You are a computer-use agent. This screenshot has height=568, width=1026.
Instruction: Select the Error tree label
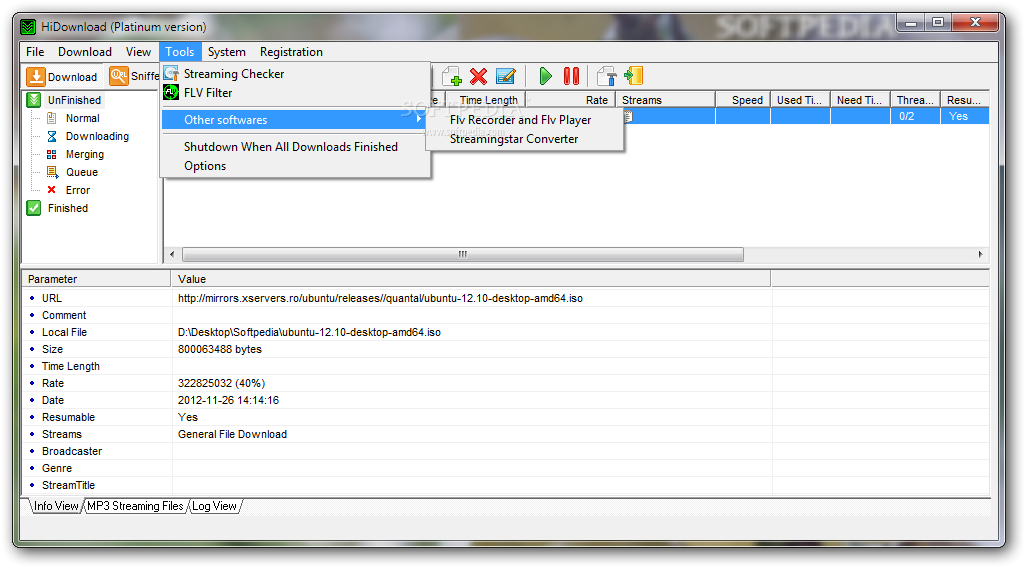[78, 190]
